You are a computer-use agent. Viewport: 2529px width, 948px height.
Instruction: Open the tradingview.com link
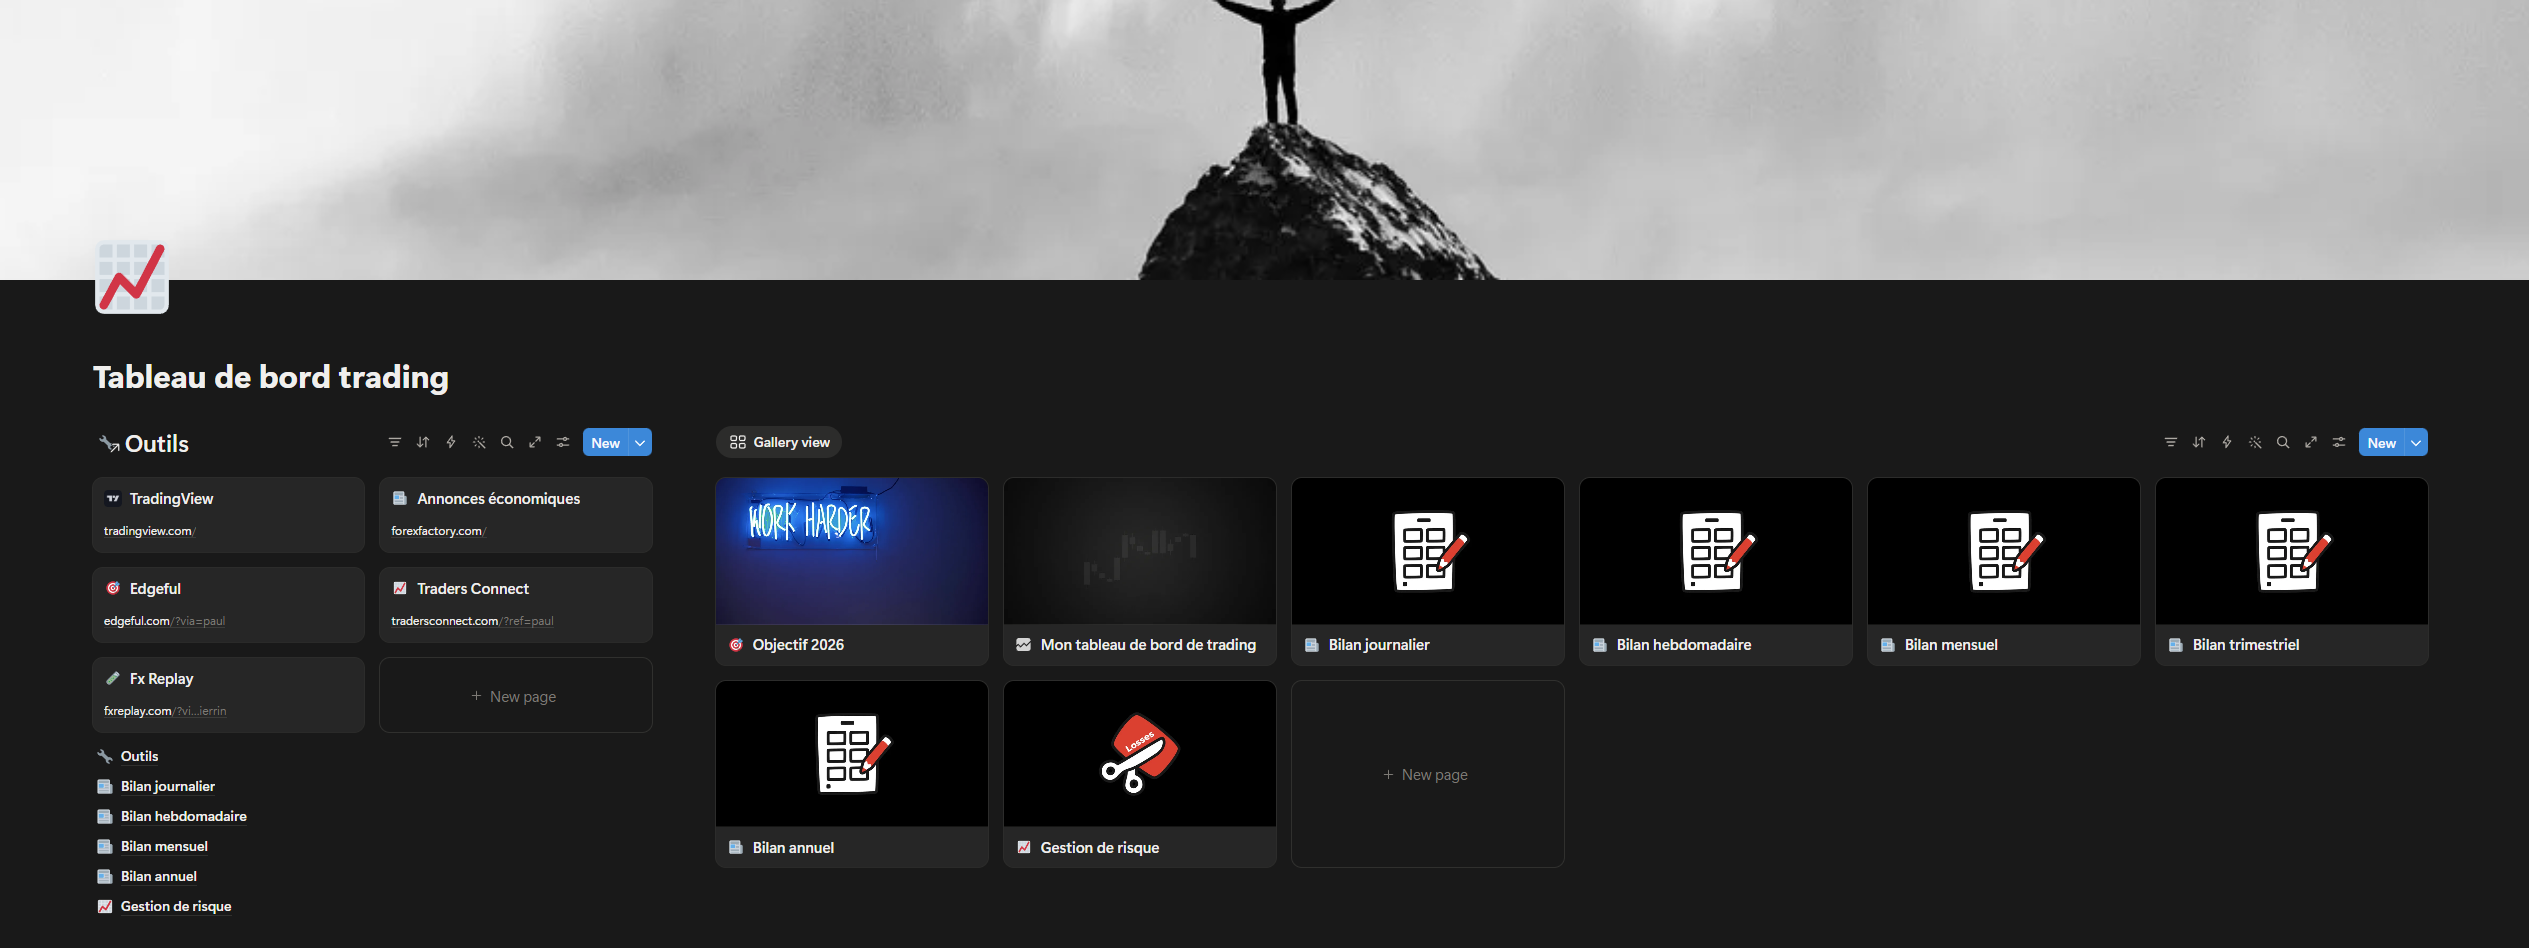click(148, 531)
